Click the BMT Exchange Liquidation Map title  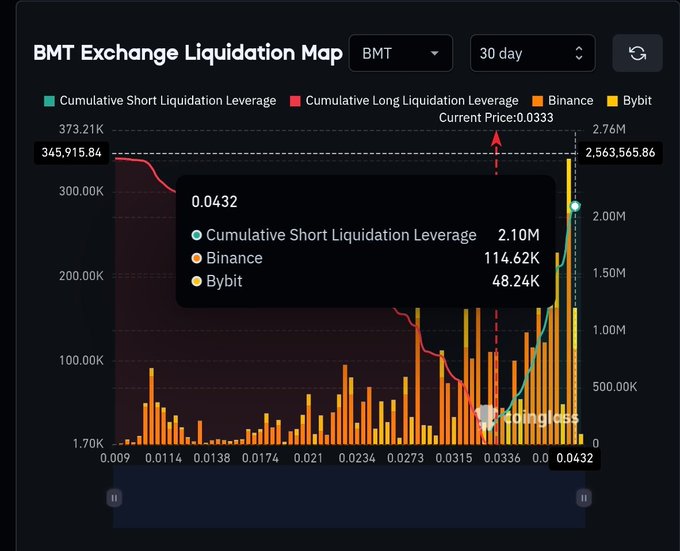(x=188, y=53)
